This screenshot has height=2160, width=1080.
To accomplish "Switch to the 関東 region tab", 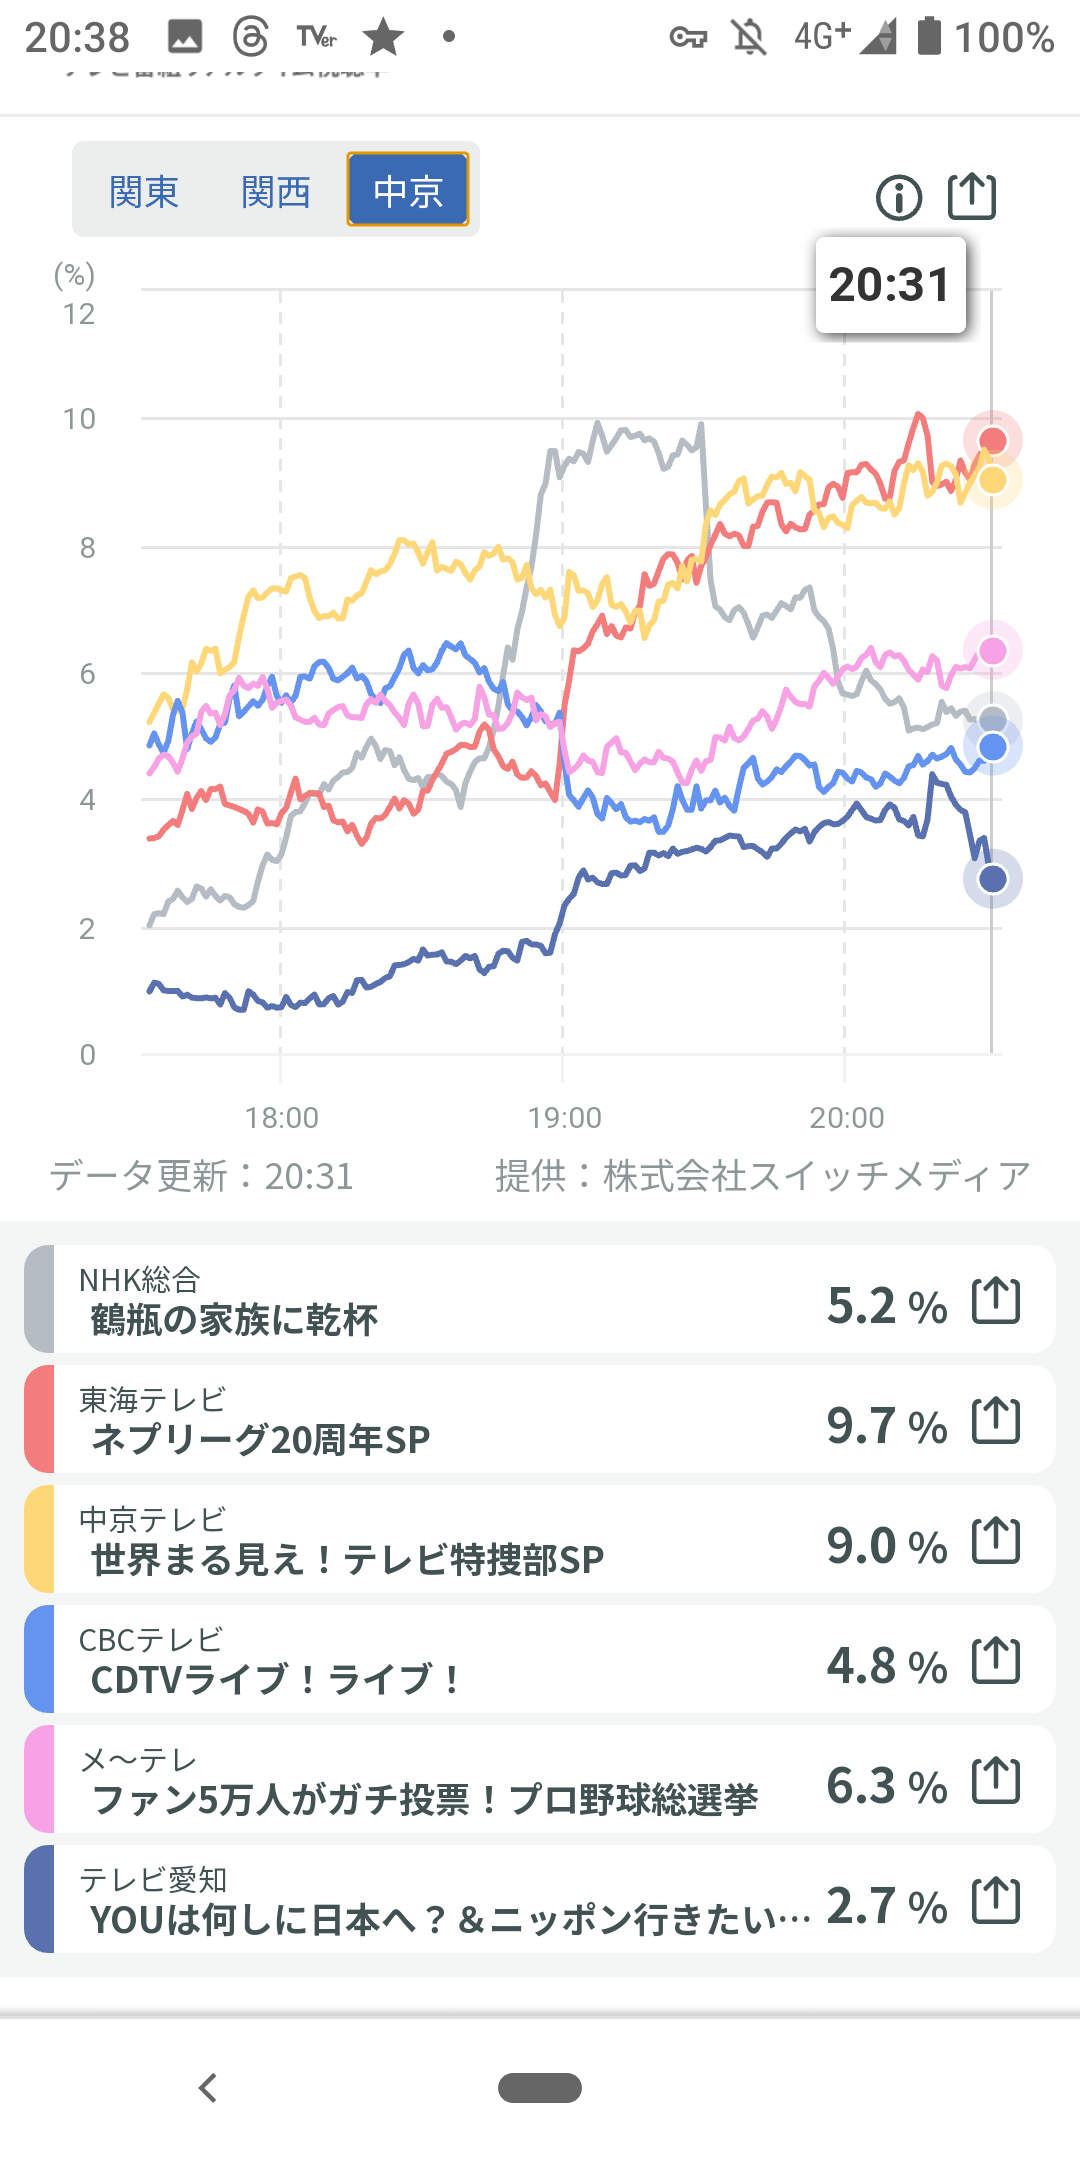I will click(144, 191).
